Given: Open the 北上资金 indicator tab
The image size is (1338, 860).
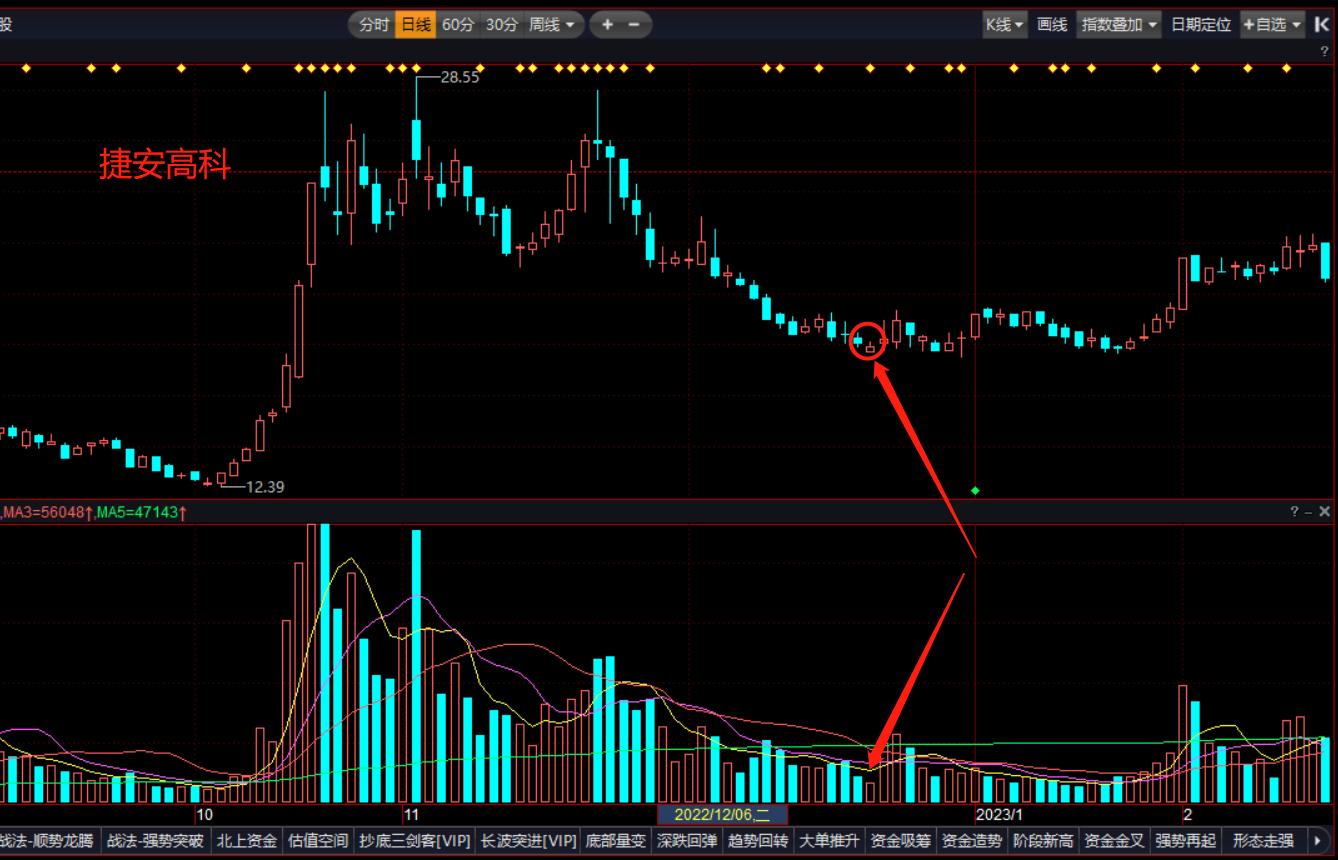Looking at the screenshot, I should (247, 840).
